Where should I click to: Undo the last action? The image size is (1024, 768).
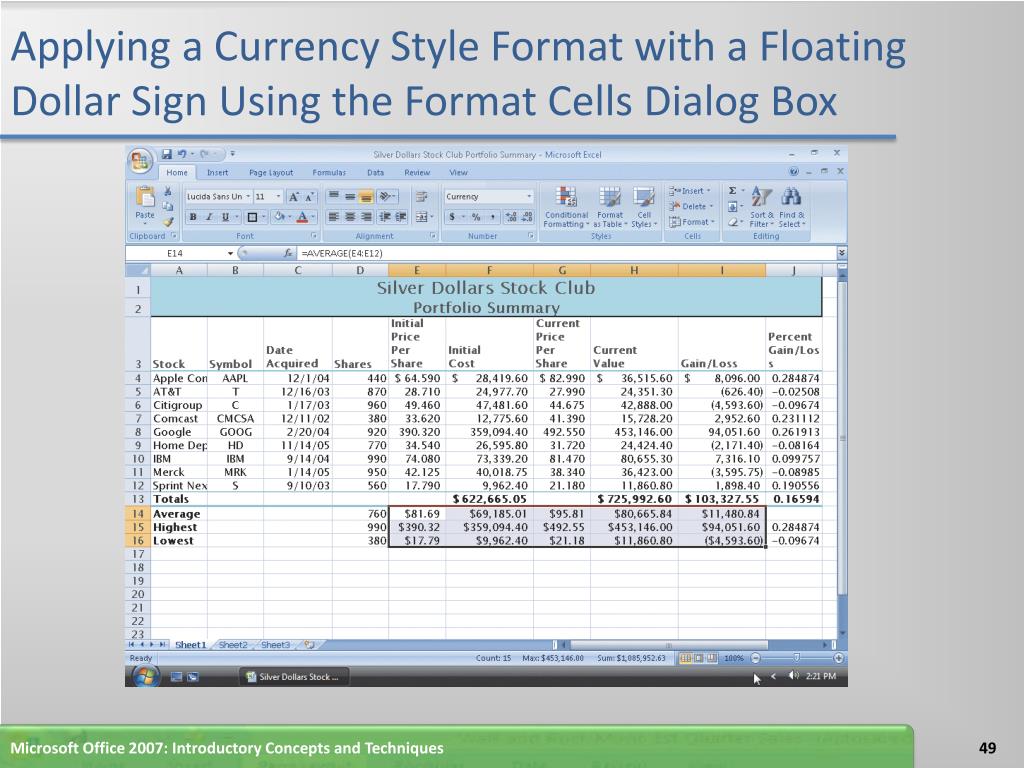(x=182, y=154)
